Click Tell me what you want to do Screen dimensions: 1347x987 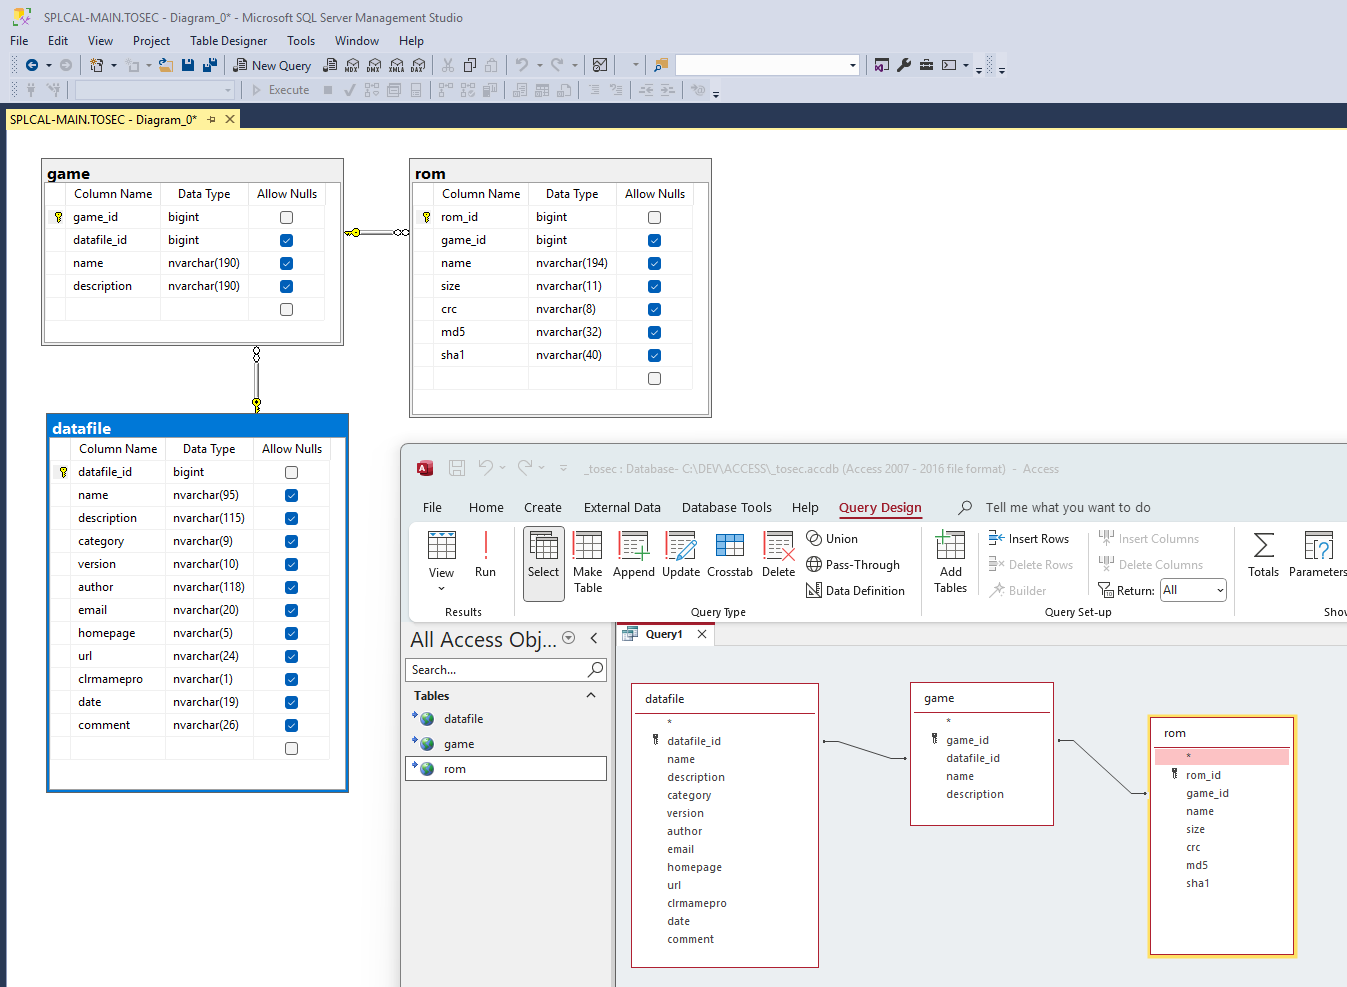tap(1068, 508)
